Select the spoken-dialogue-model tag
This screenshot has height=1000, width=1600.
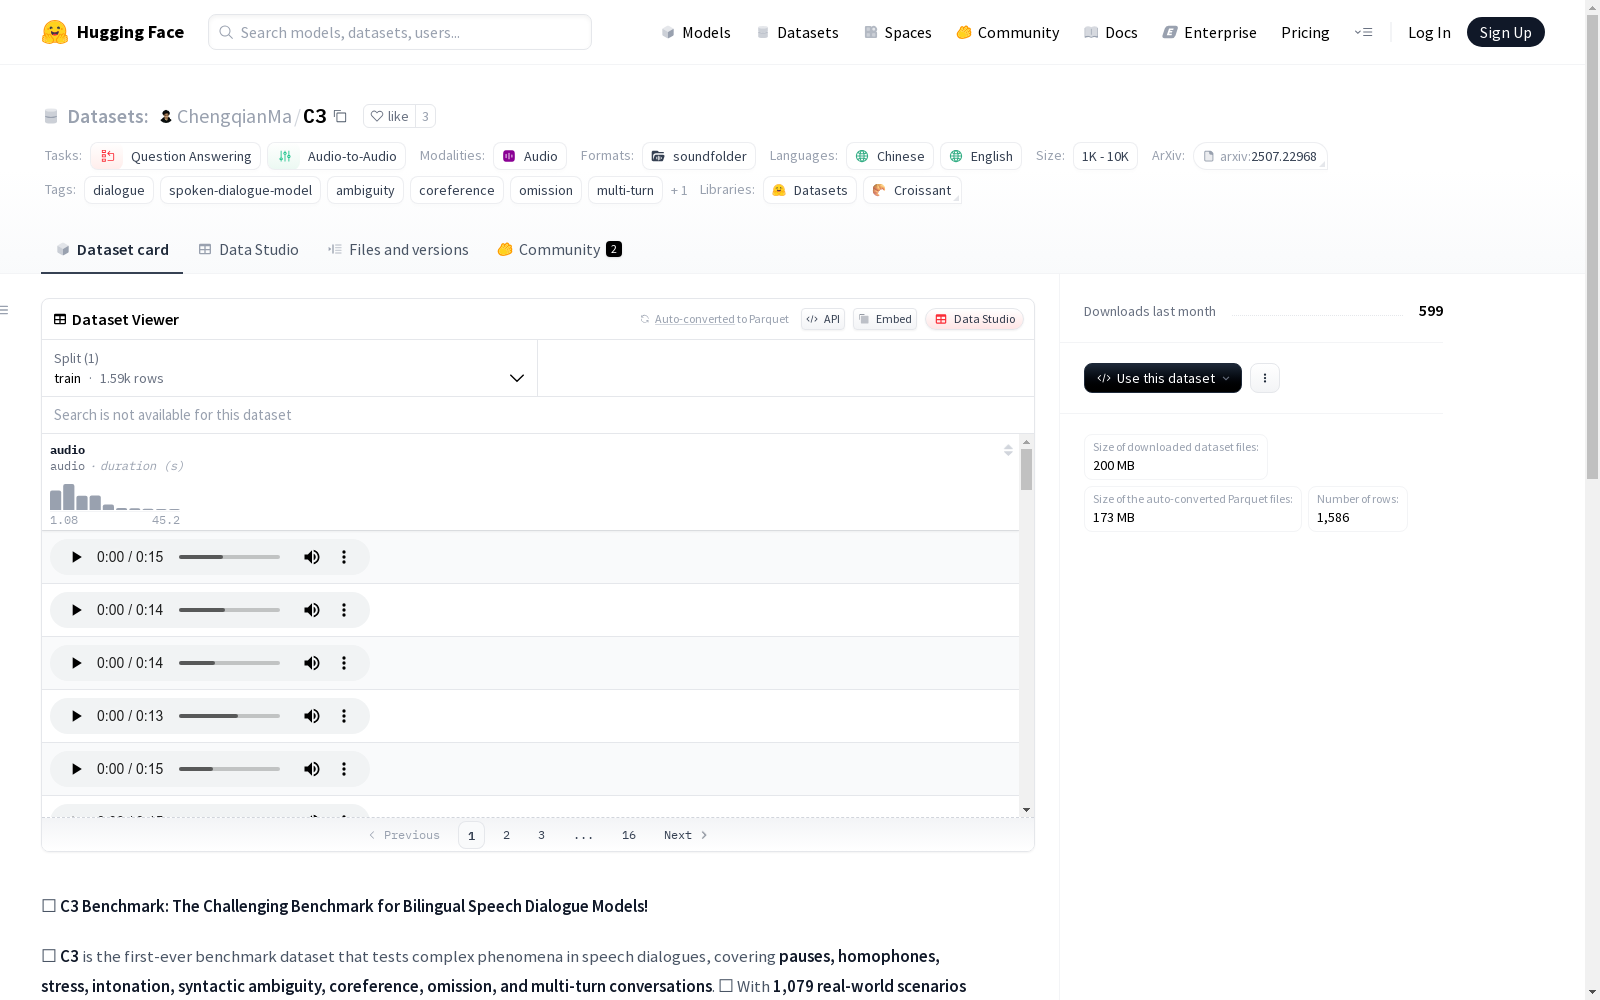pyautogui.click(x=240, y=190)
